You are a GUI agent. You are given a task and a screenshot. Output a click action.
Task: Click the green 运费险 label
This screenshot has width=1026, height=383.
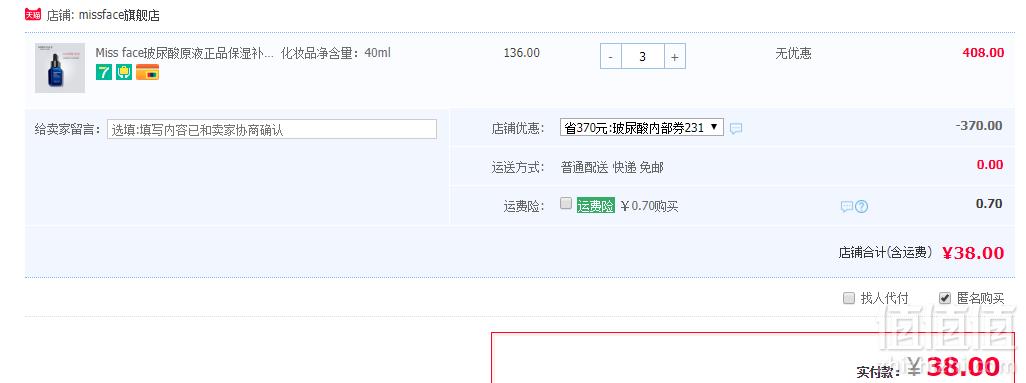595,206
